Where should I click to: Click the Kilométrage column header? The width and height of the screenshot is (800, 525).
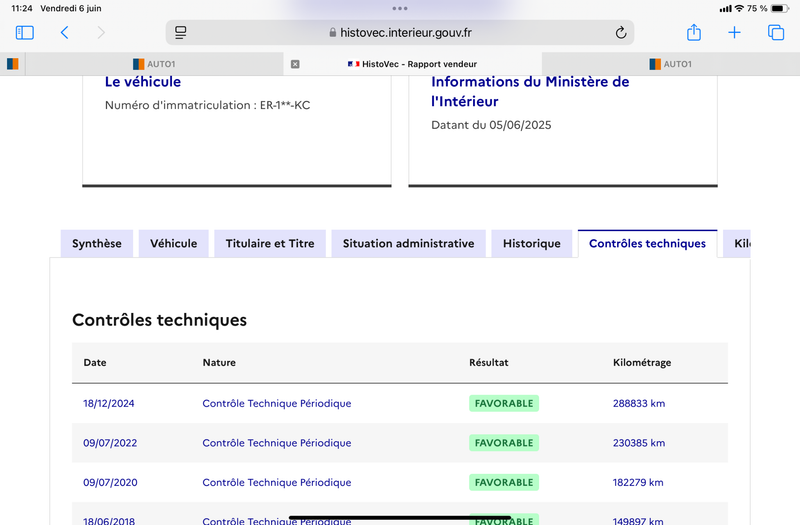(x=642, y=362)
